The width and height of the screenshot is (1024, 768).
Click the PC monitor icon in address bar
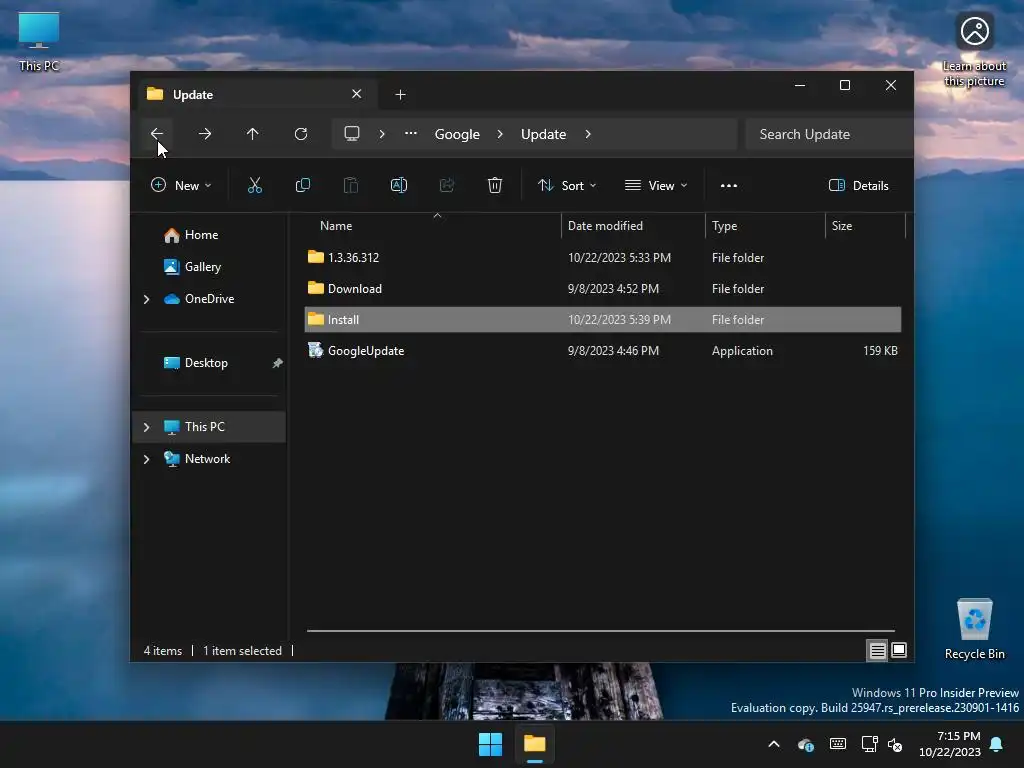[352, 134]
